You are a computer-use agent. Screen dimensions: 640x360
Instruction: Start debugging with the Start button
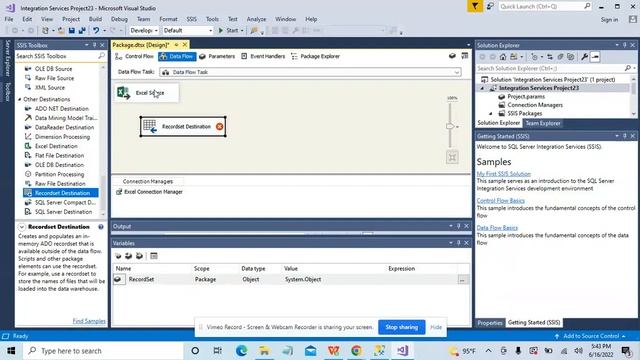pyautogui.click(x=229, y=31)
